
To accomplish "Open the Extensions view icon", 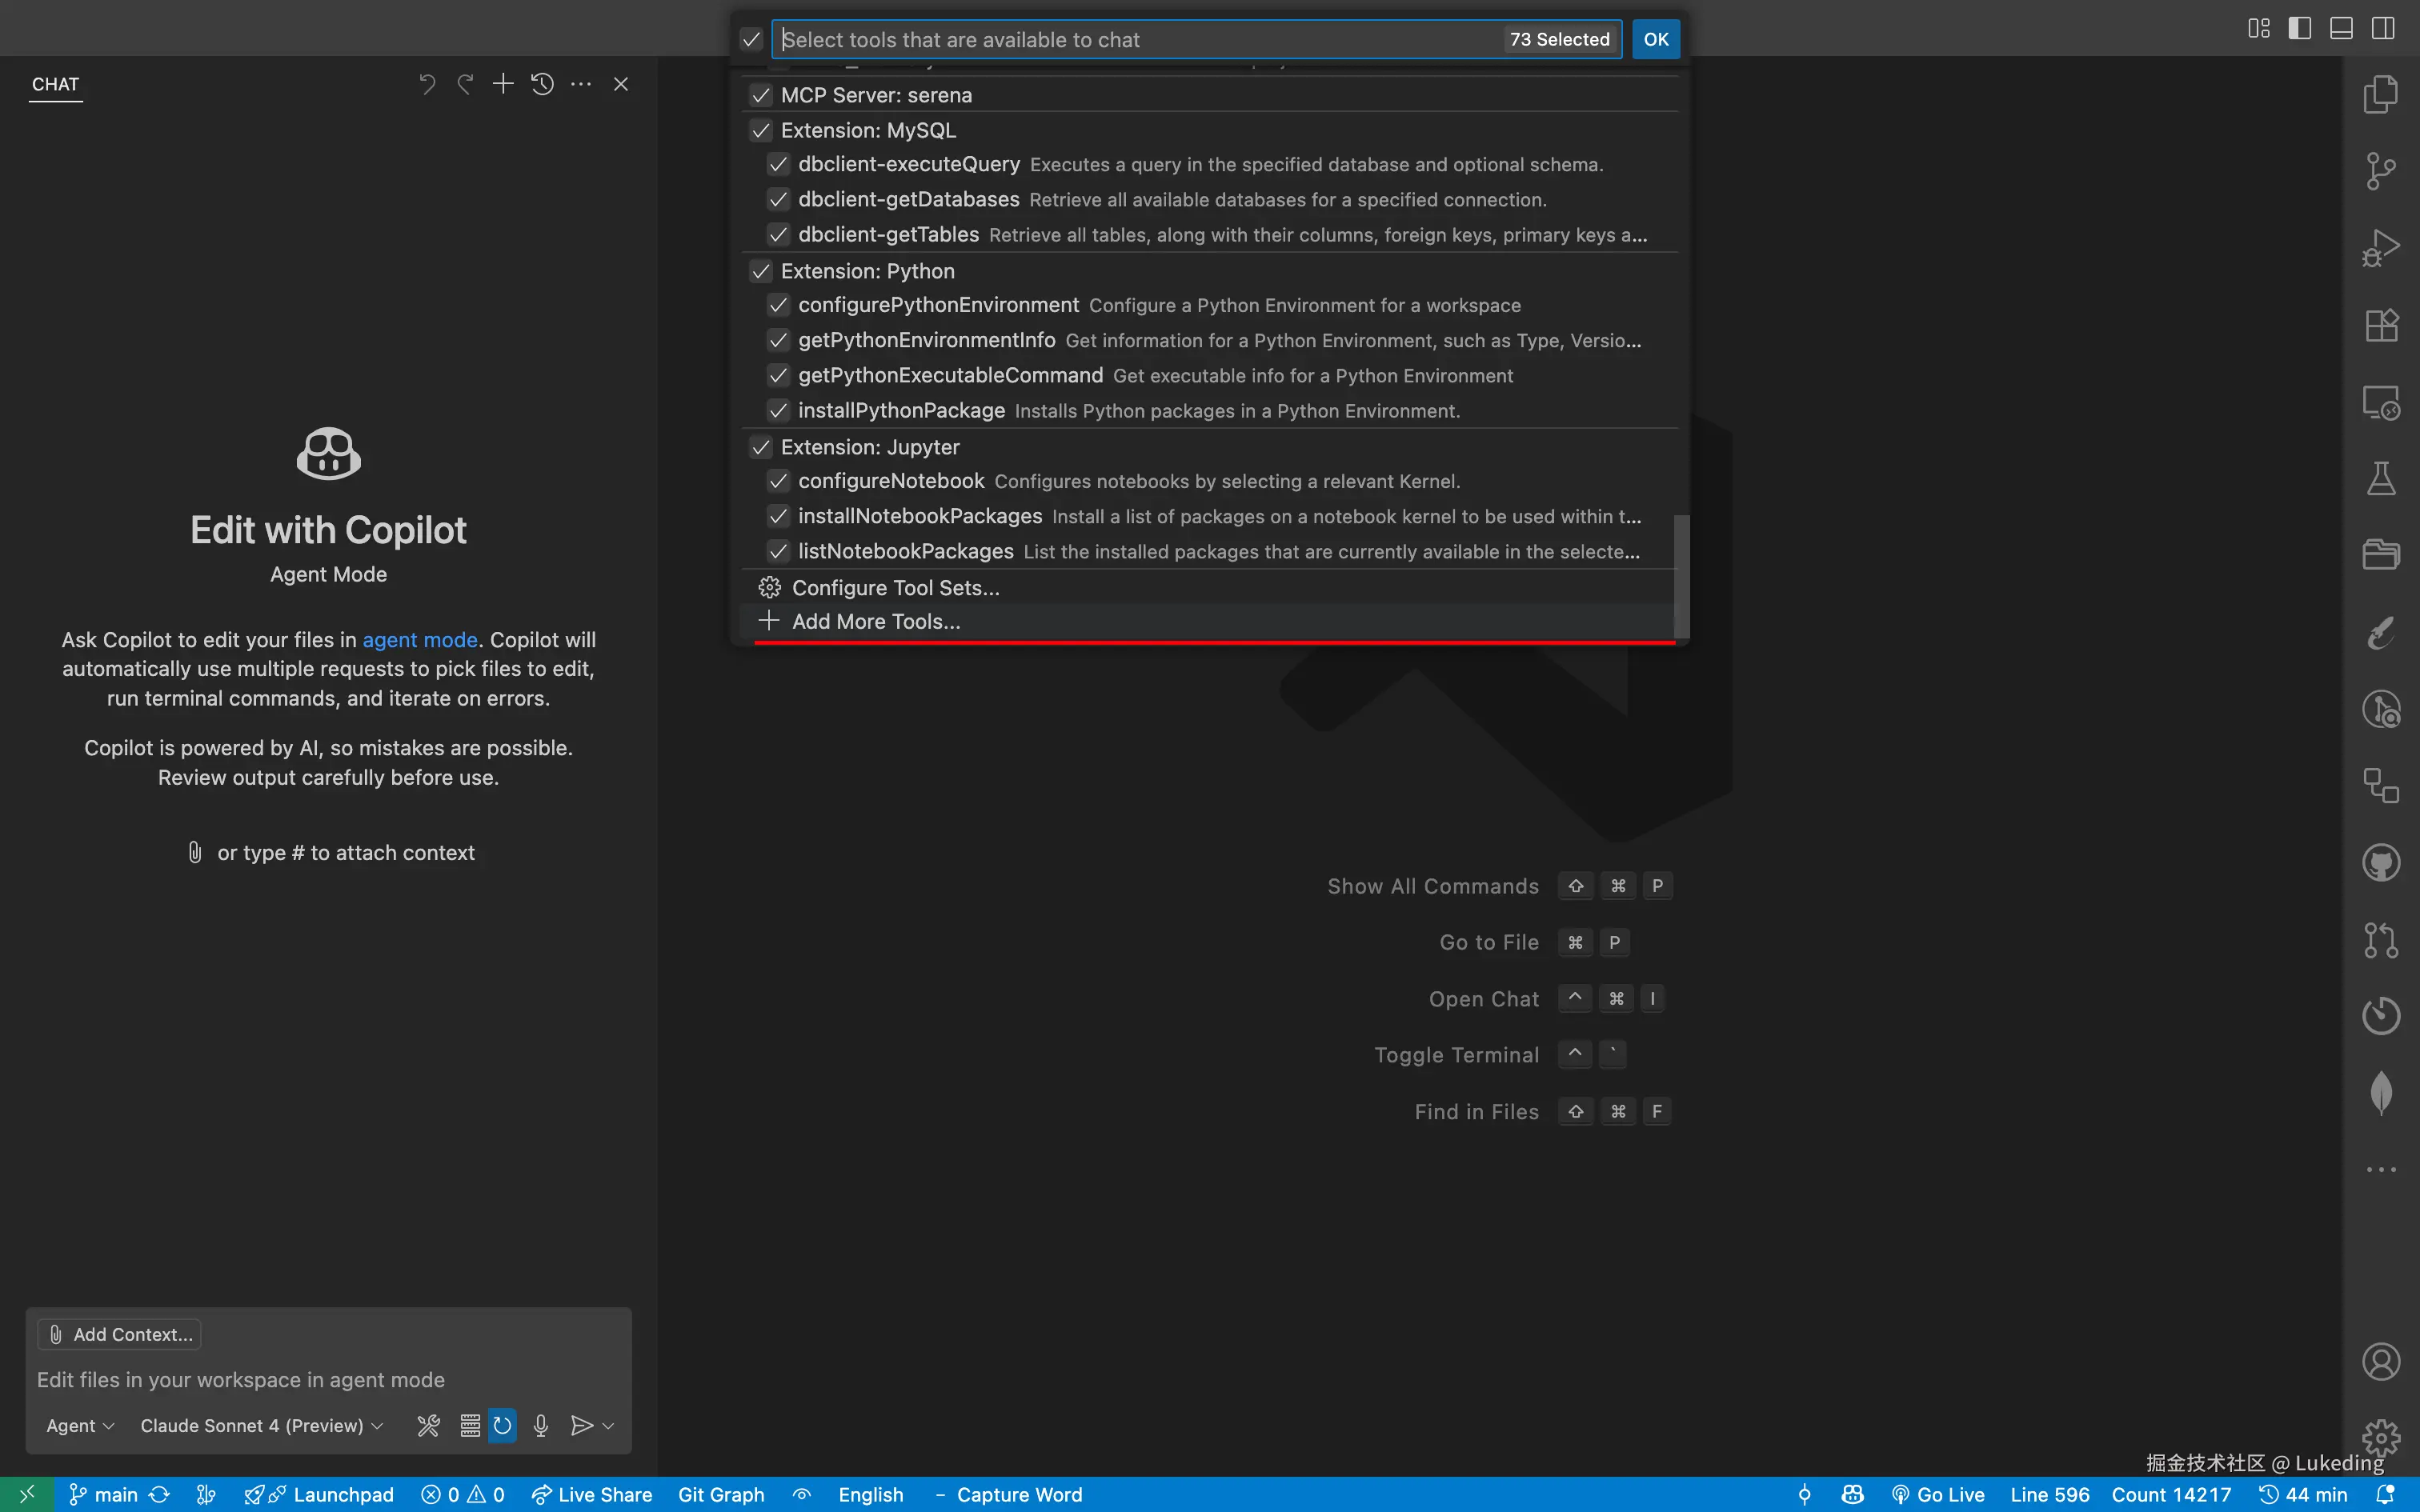I will click(2381, 325).
